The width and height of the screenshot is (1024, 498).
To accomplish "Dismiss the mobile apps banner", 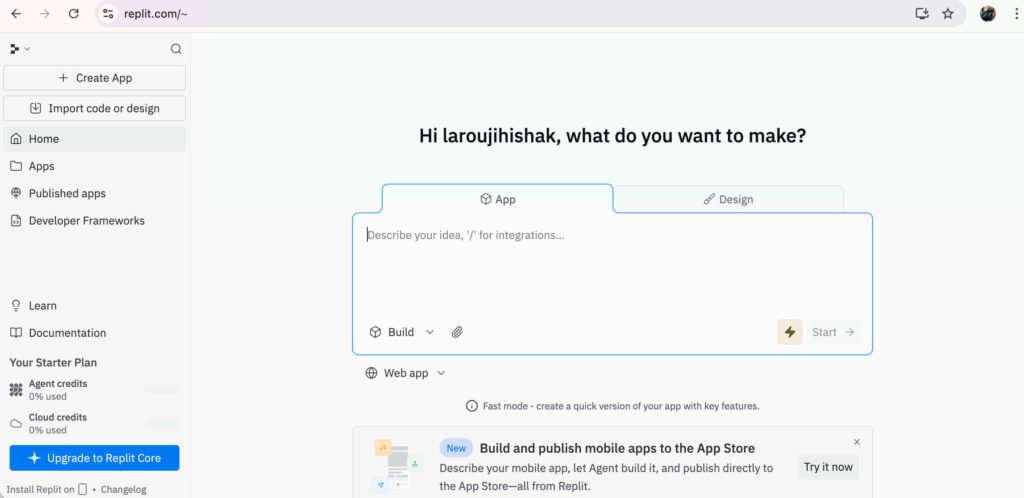I will pos(857,442).
